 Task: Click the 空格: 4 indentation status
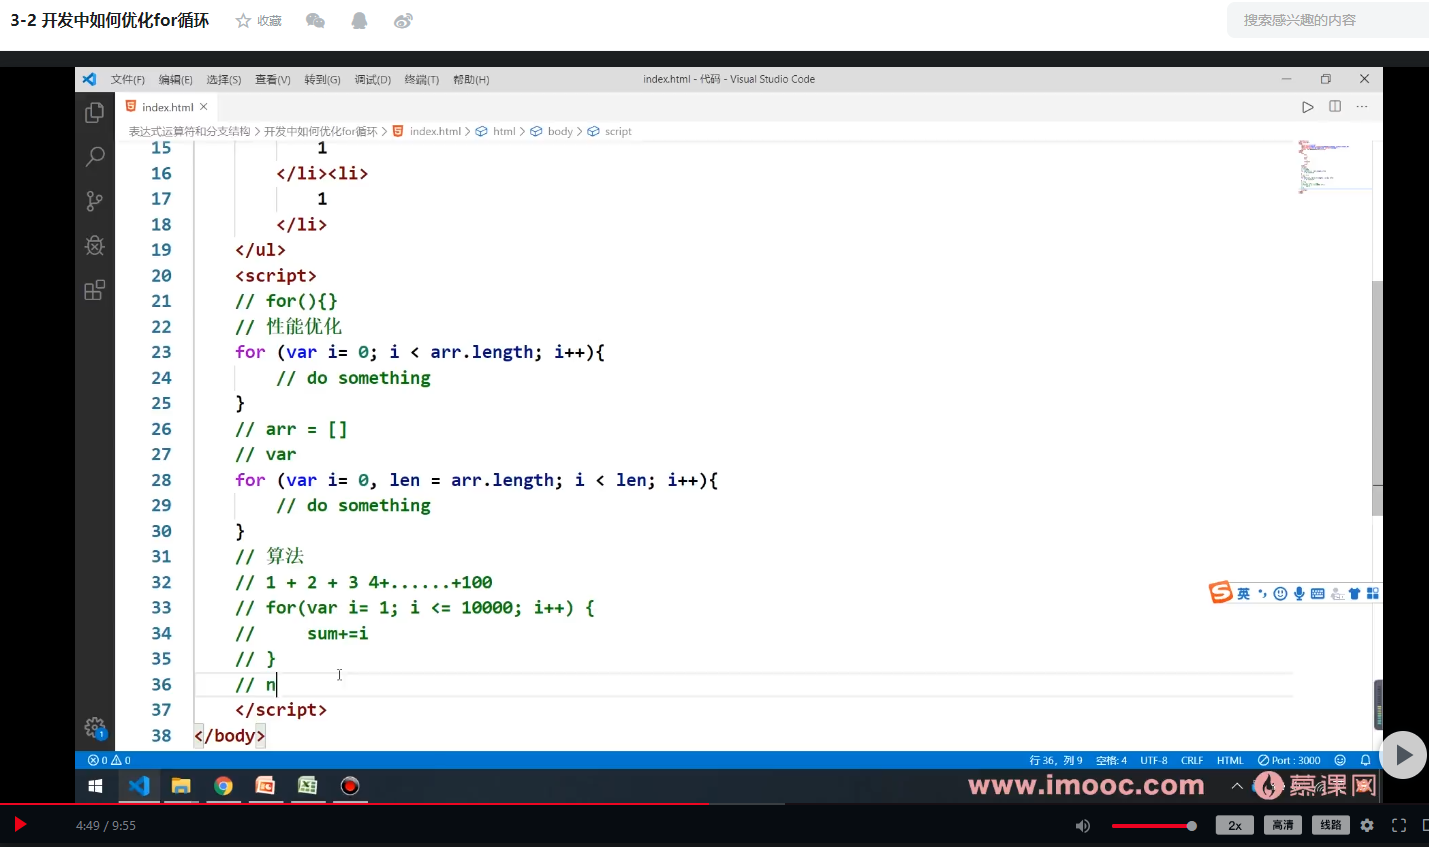(1111, 760)
